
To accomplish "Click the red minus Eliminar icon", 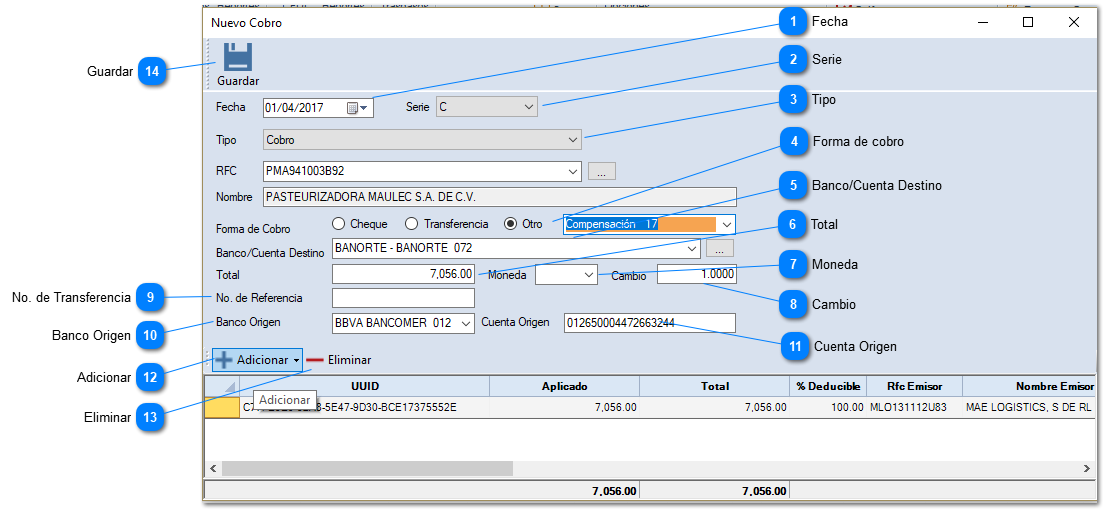I will (315, 360).
